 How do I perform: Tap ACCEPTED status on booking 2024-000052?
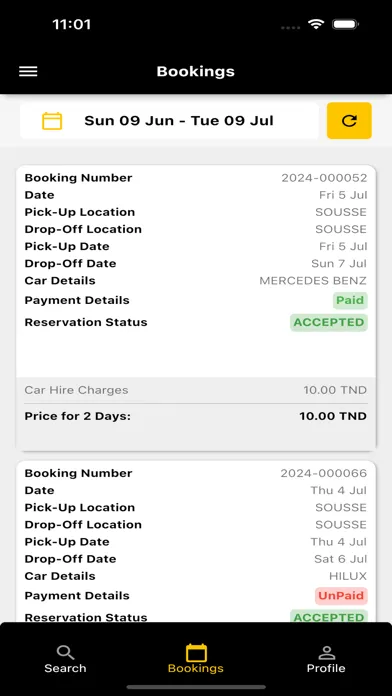(x=329, y=323)
